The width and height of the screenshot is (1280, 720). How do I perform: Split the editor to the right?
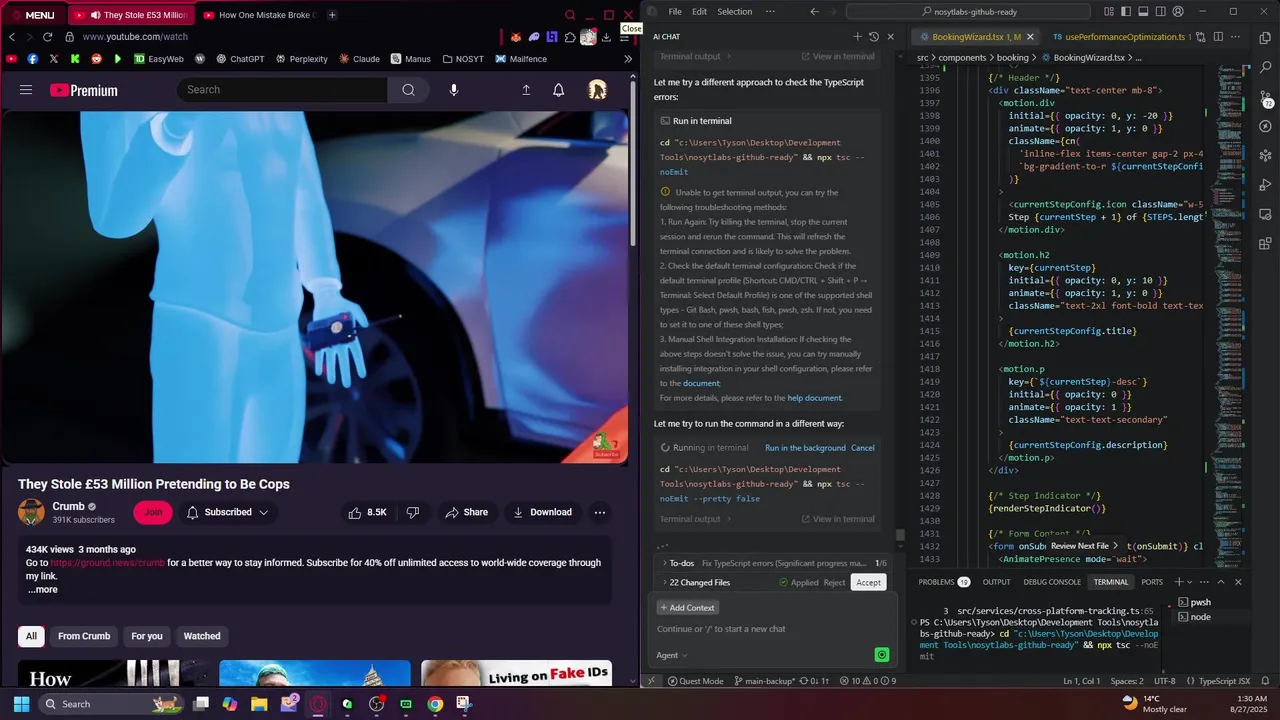(x=1218, y=37)
